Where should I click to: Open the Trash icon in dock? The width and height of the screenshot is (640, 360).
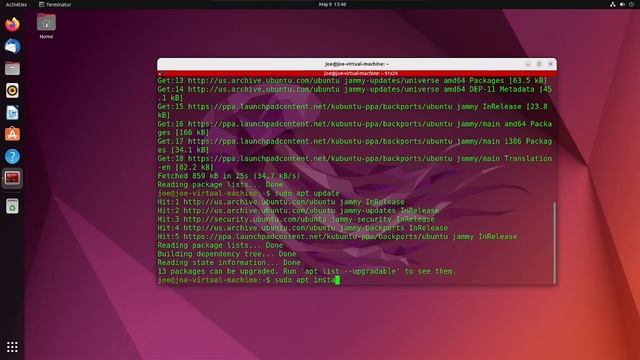coord(12,207)
